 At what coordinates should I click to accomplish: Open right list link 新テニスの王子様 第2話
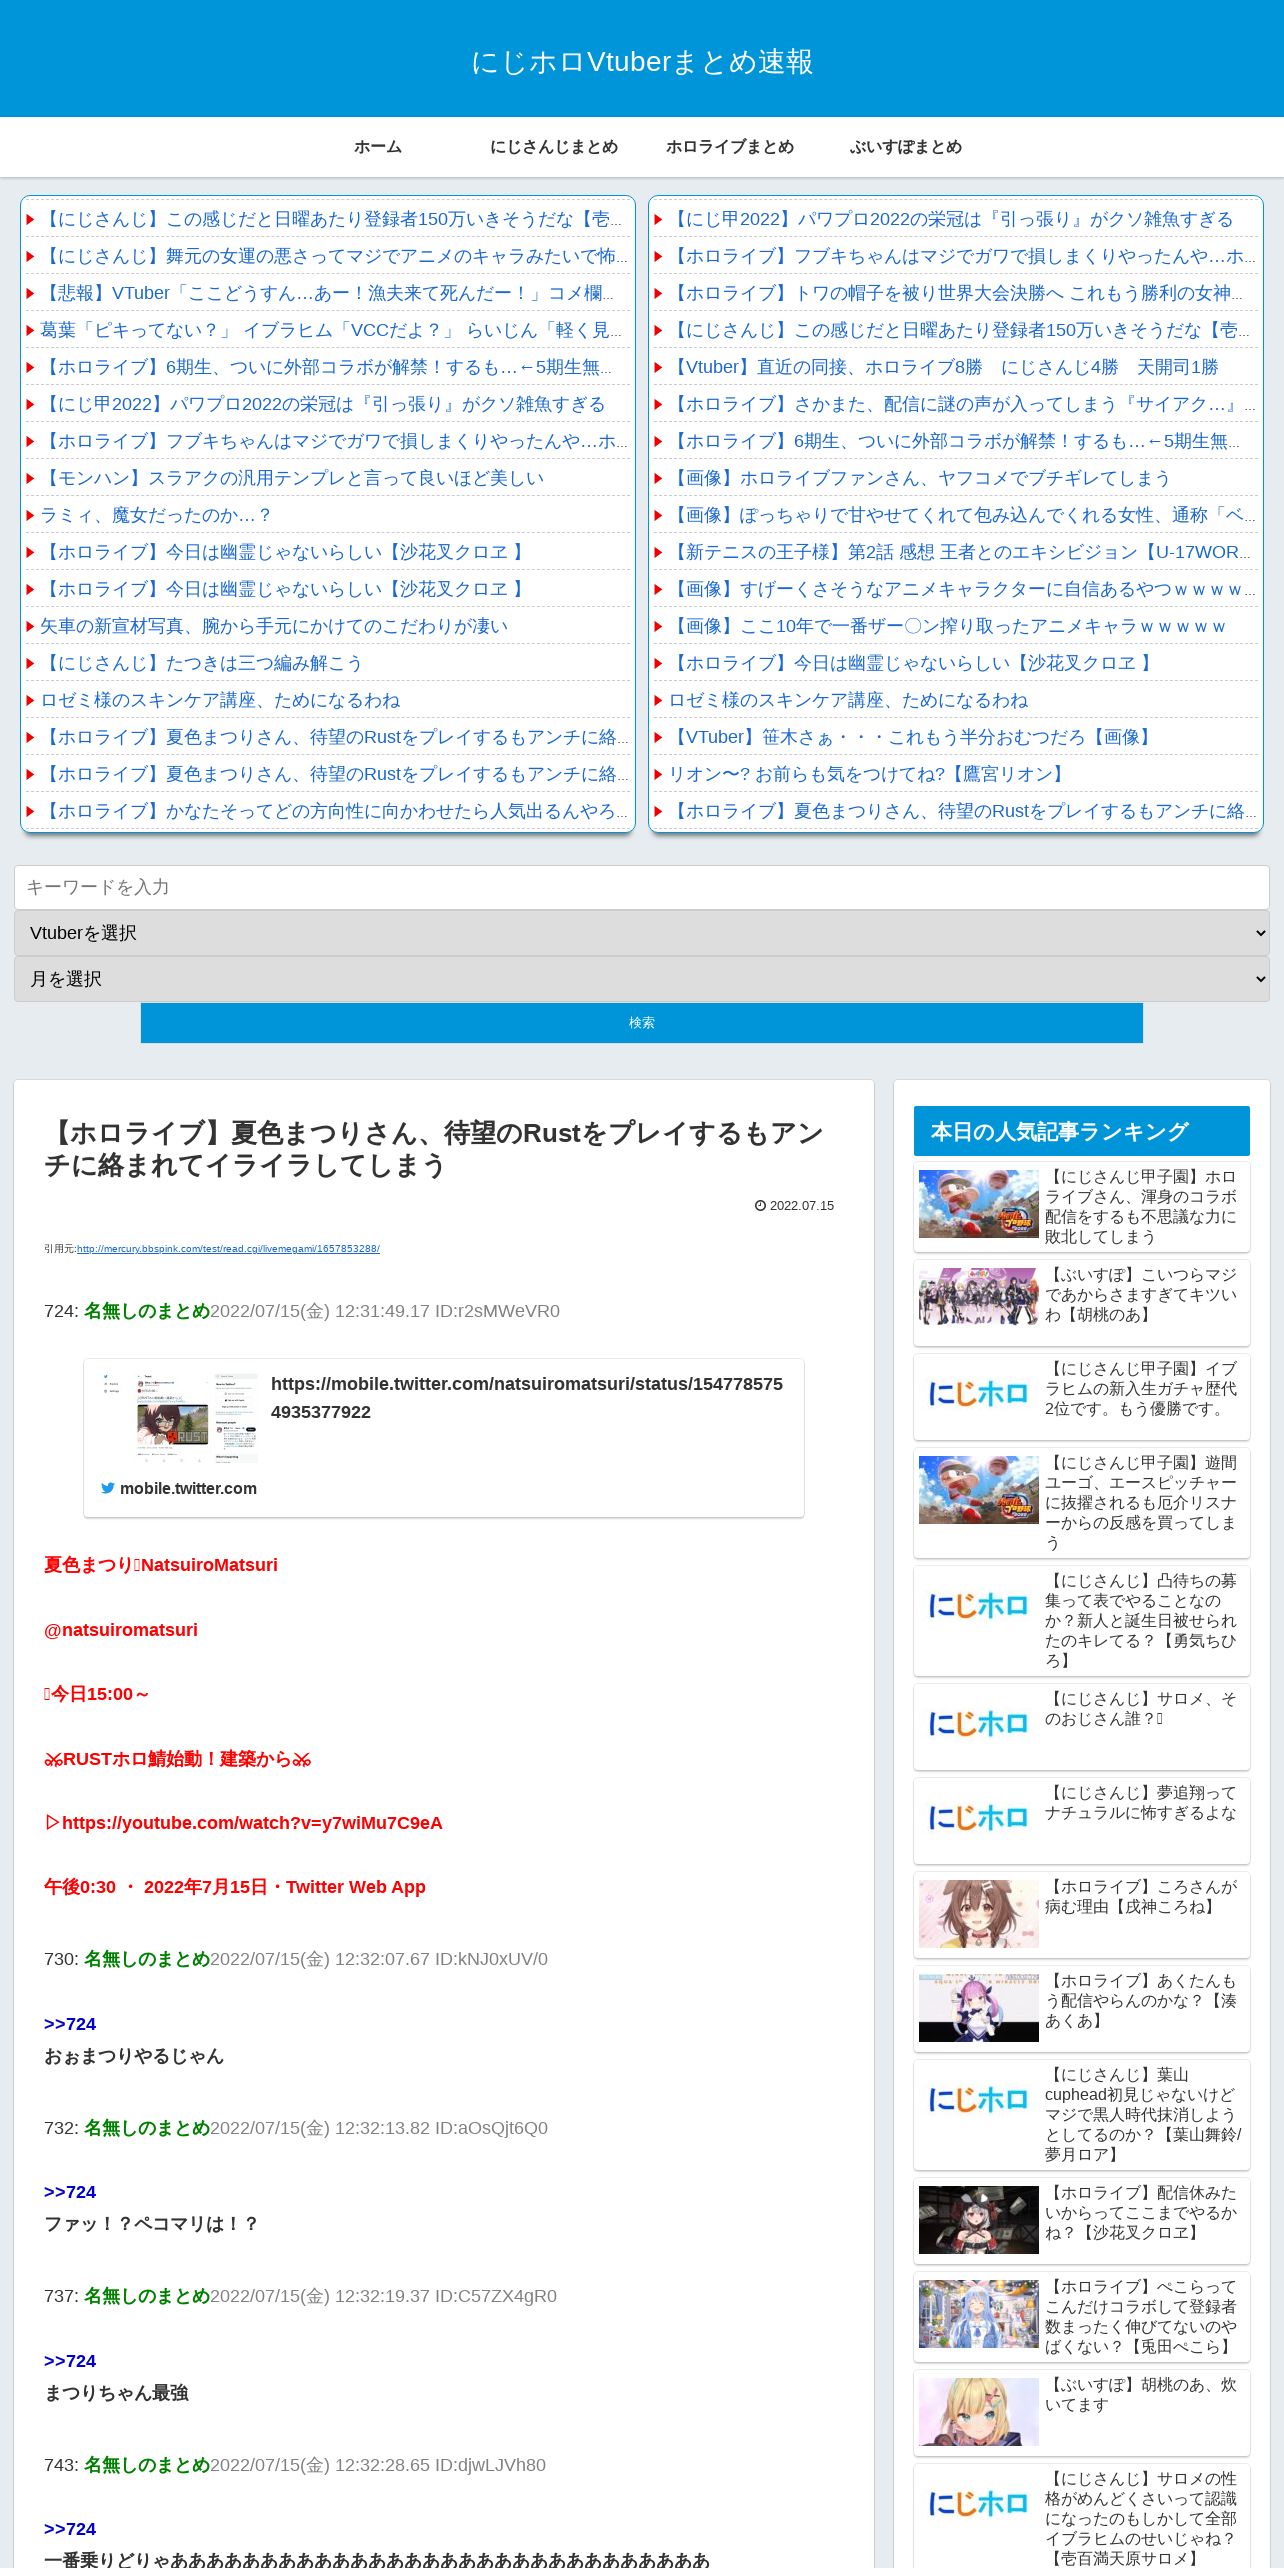[x=960, y=552]
